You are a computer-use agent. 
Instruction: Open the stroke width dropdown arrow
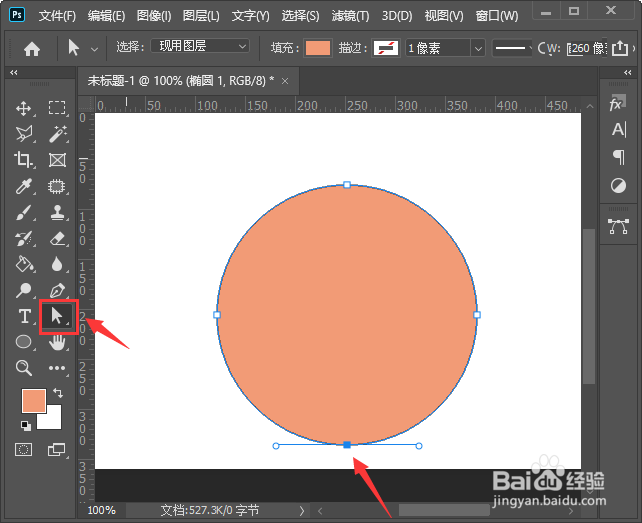[478, 48]
